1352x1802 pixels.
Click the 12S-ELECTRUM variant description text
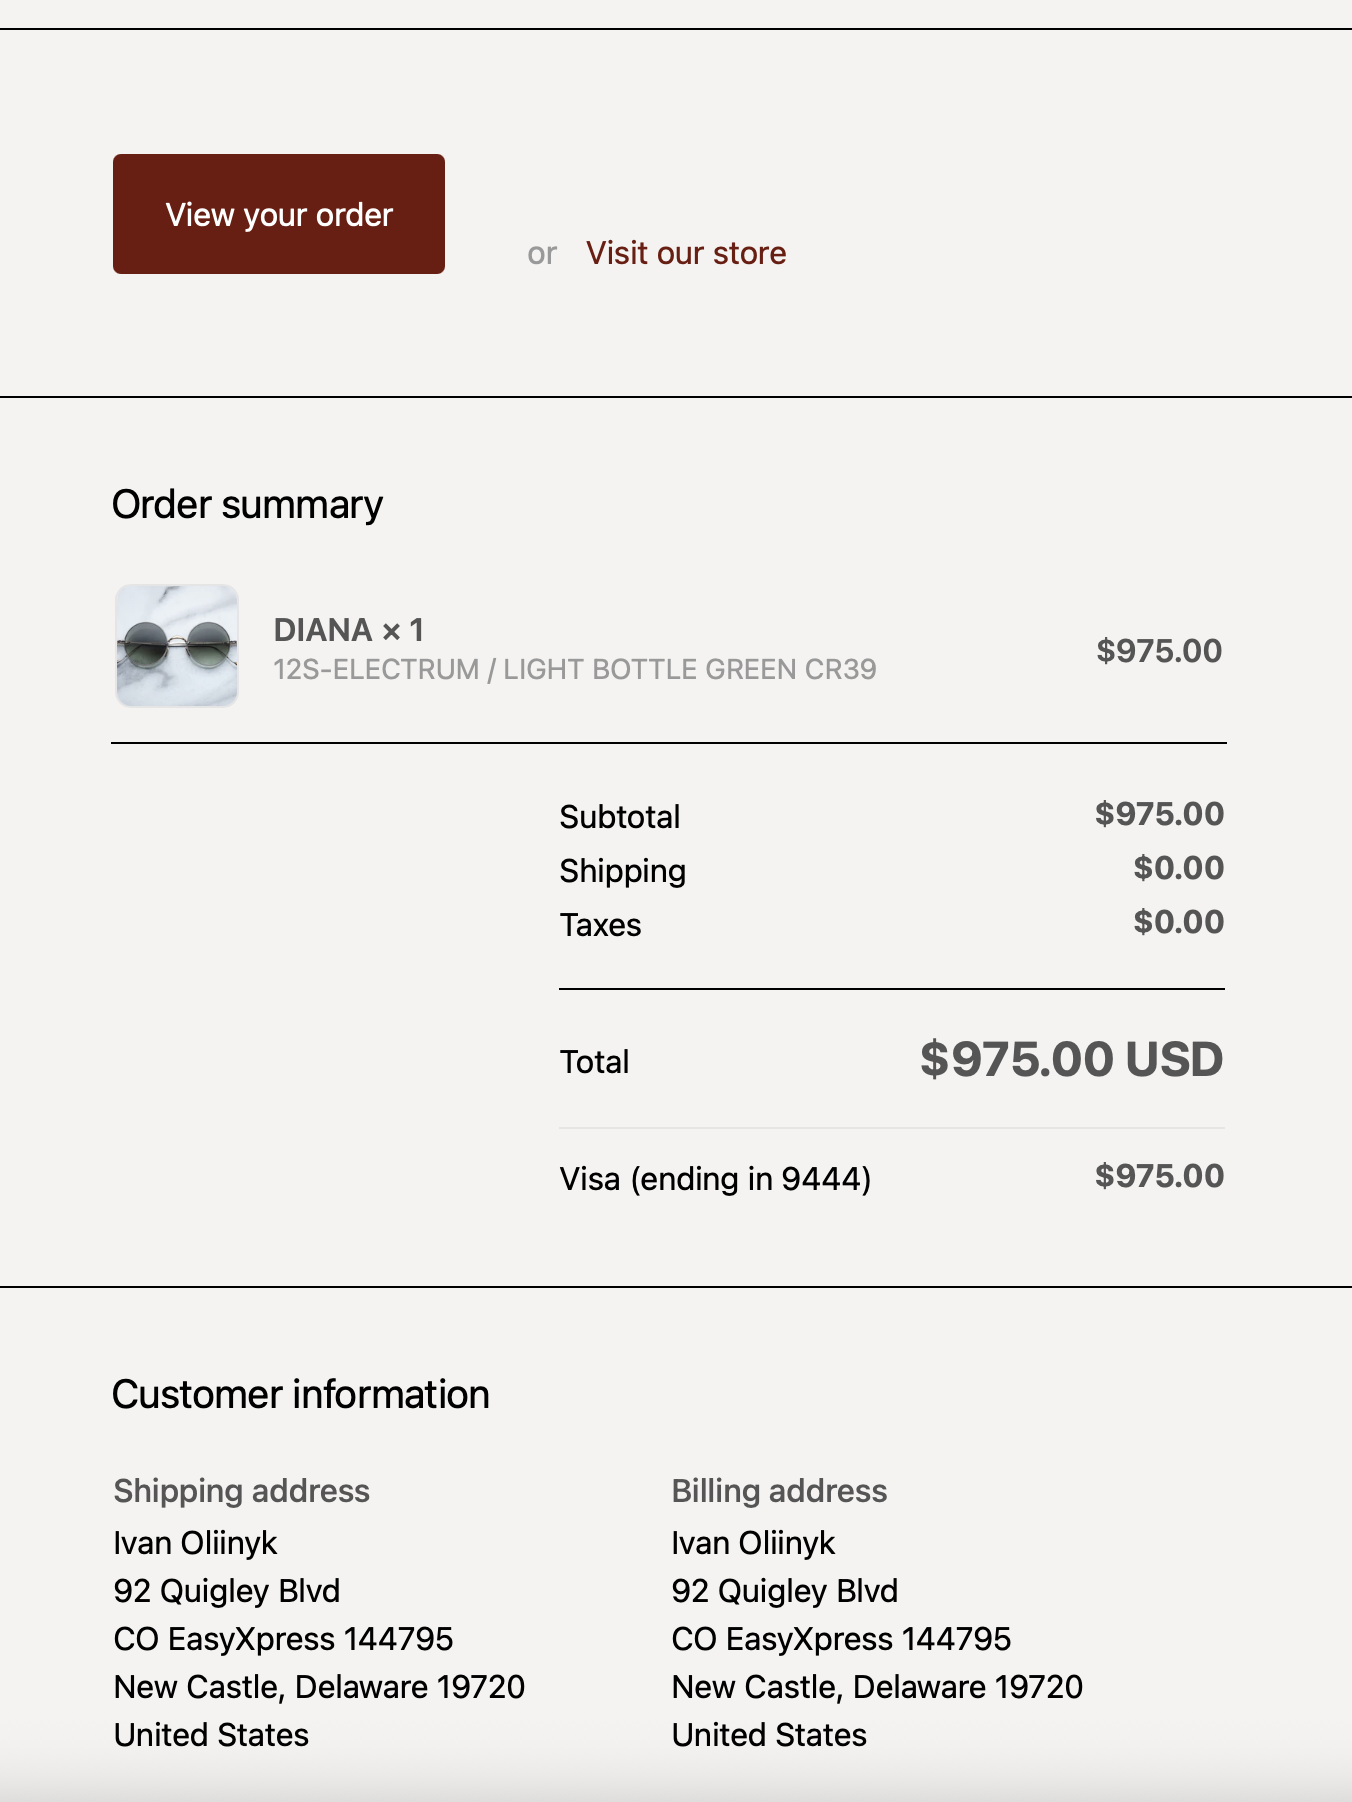pyautogui.click(x=575, y=669)
